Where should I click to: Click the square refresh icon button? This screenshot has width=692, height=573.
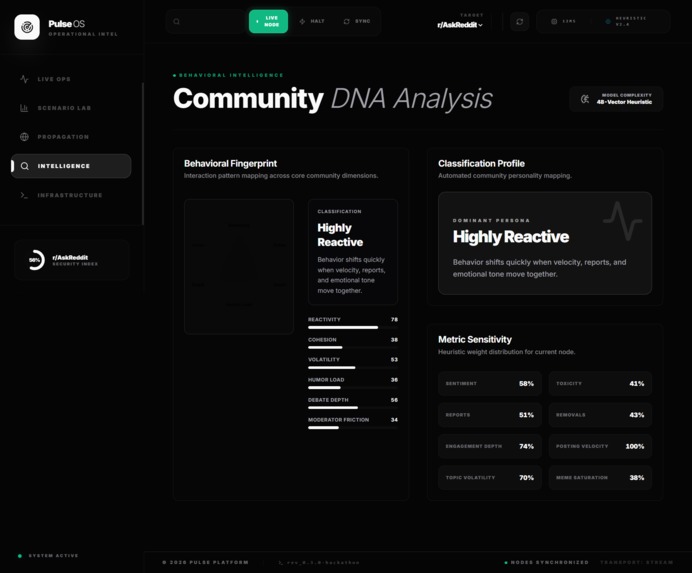pyautogui.click(x=519, y=21)
